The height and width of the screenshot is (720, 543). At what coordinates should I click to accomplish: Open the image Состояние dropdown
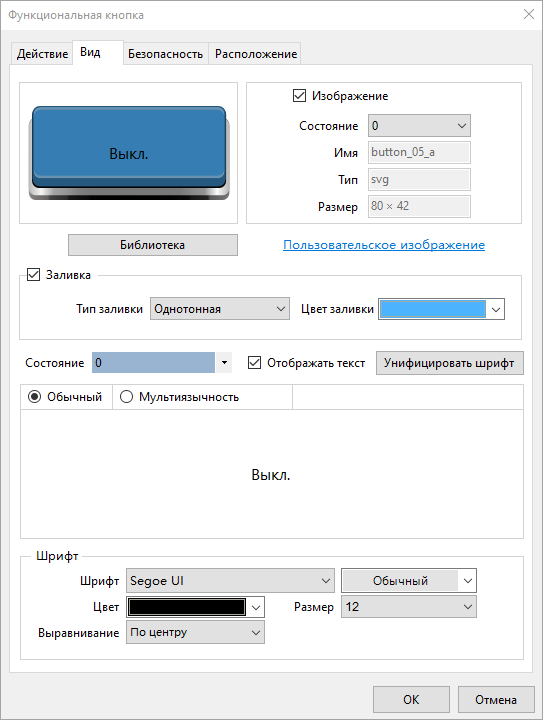(419, 126)
